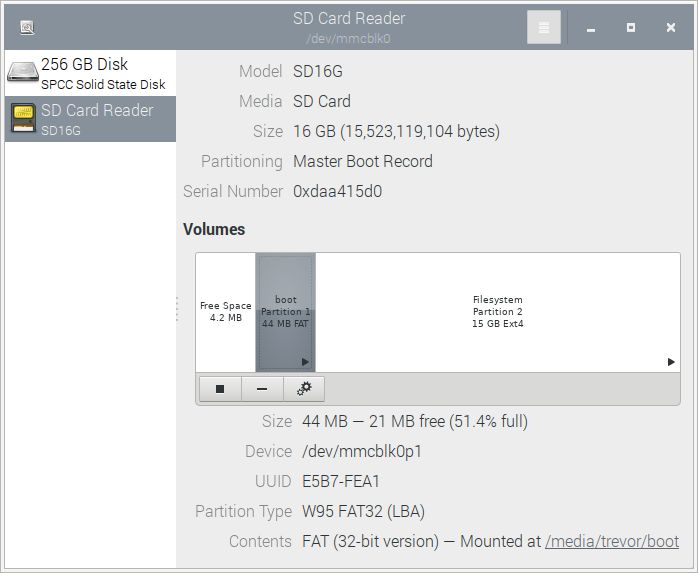Open additional partition options gears button

click(304, 389)
